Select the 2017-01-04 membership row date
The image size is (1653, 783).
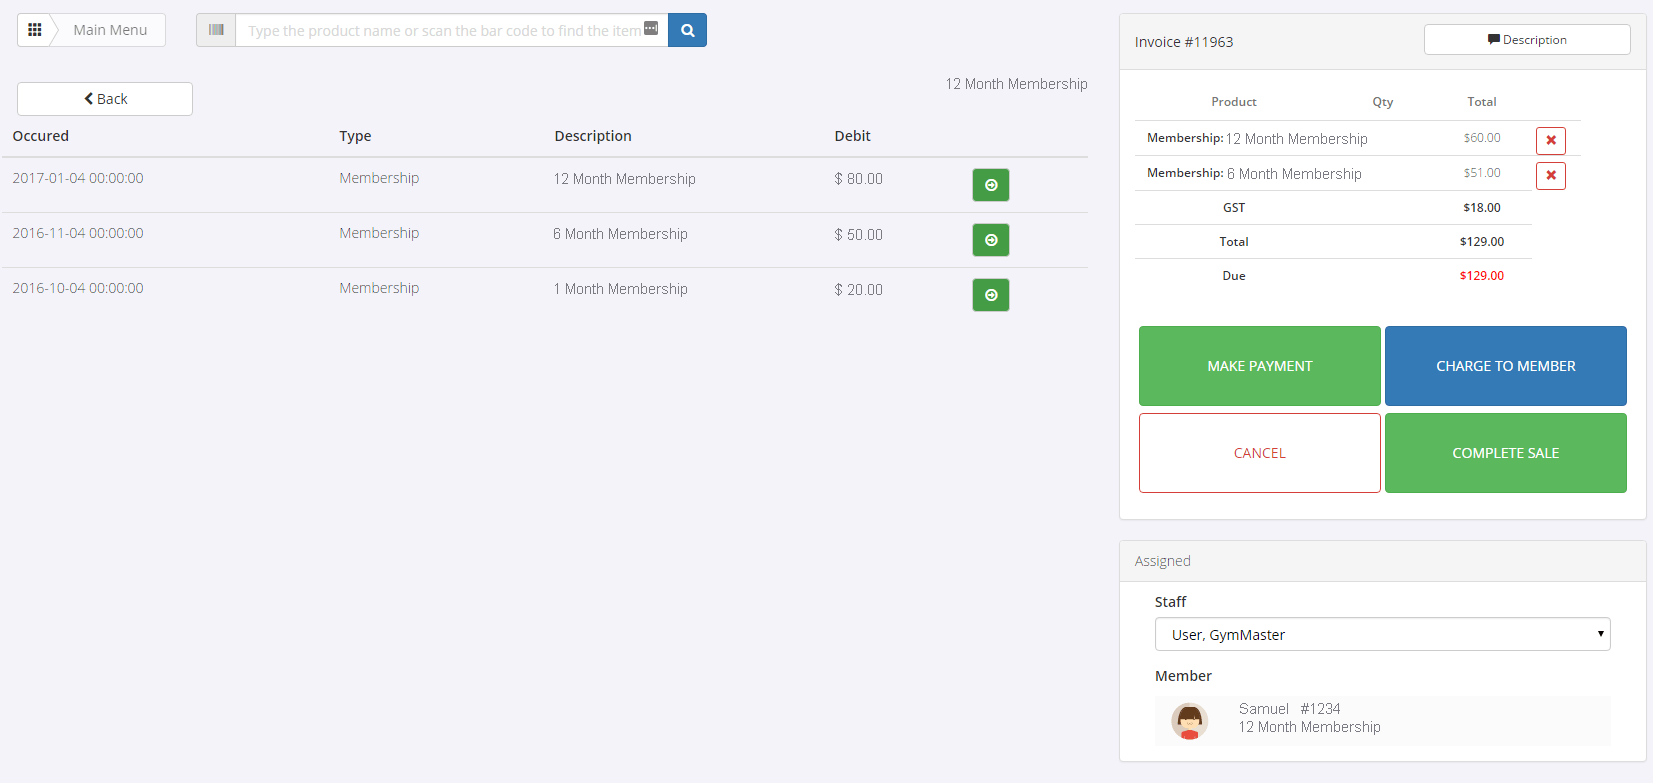(78, 178)
